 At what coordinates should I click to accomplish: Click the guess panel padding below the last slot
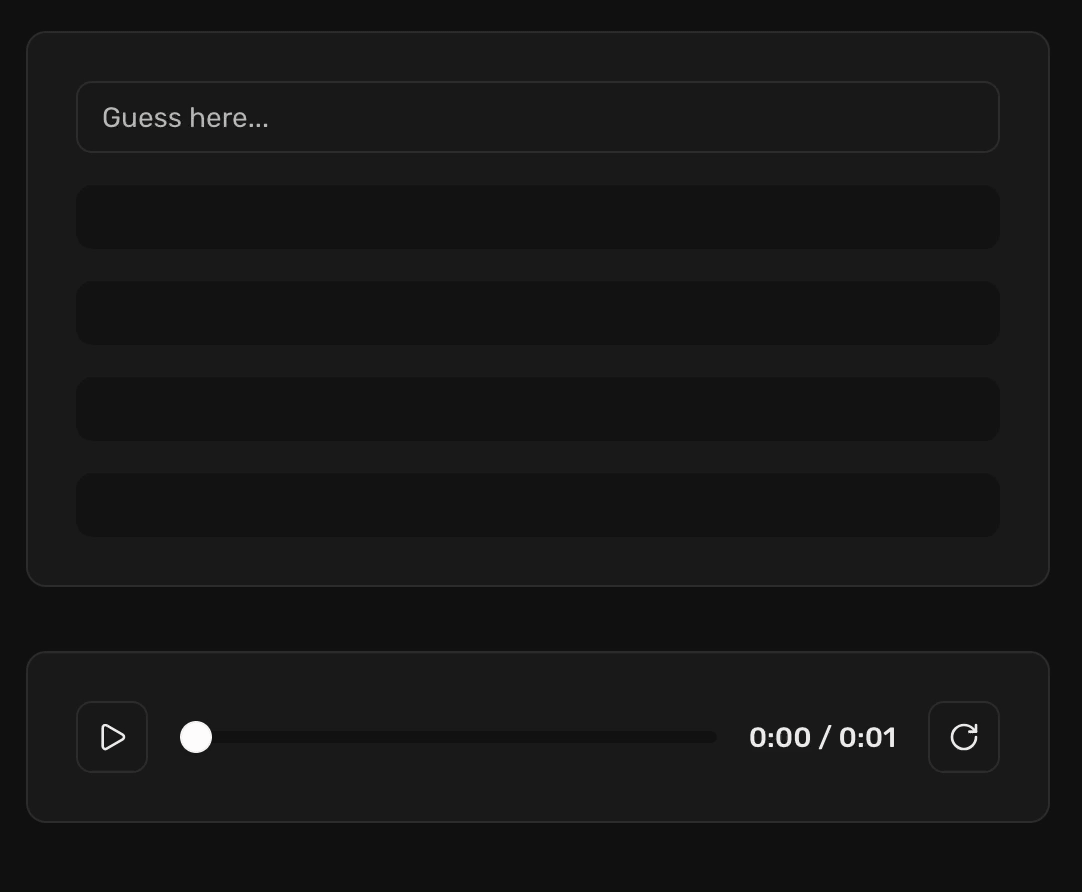click(537, 561)
